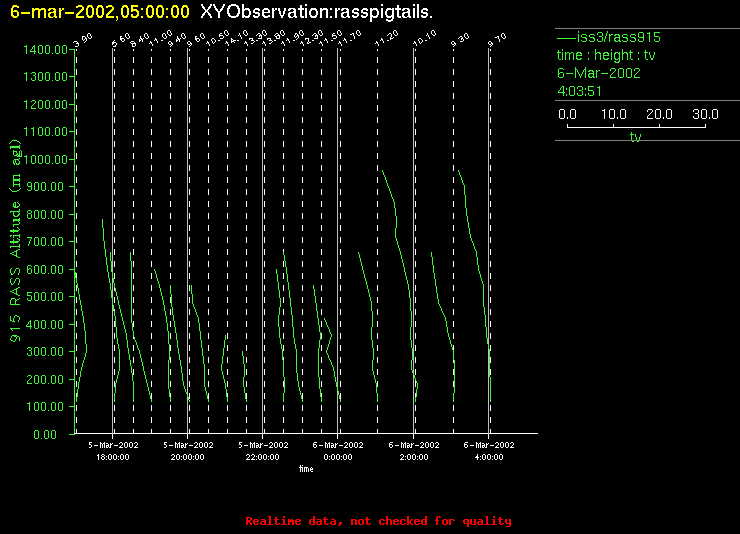This screenshot has height=534, width=740.
Task: Click the '9.30' profile label at top
Action: coord(460,40)
